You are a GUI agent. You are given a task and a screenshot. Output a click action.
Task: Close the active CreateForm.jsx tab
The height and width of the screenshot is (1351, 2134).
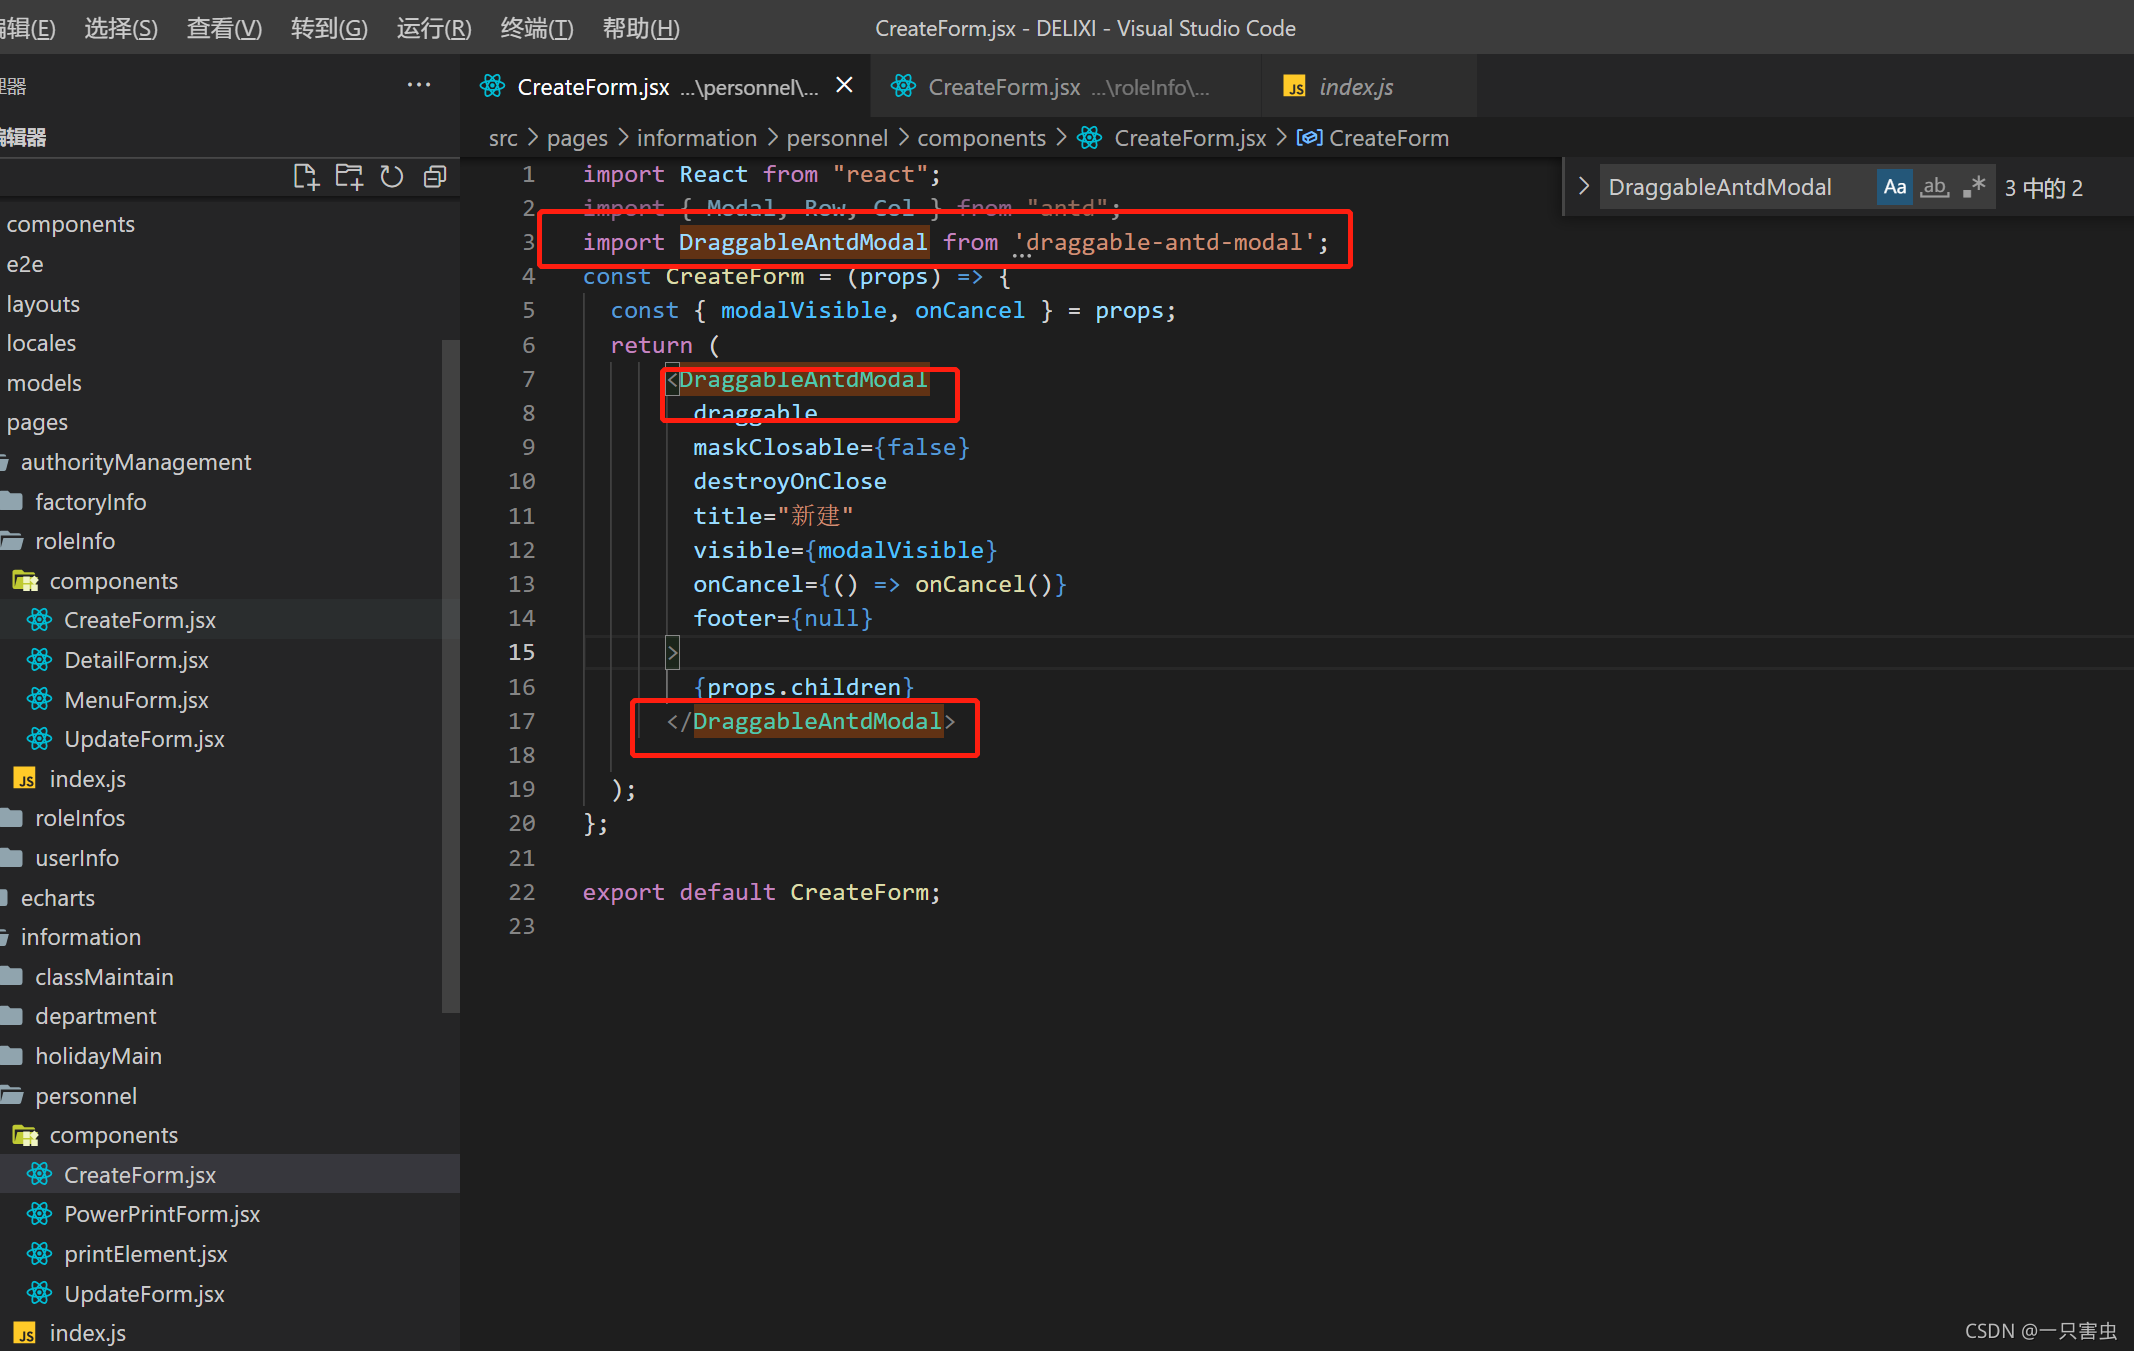click(844, 85)
